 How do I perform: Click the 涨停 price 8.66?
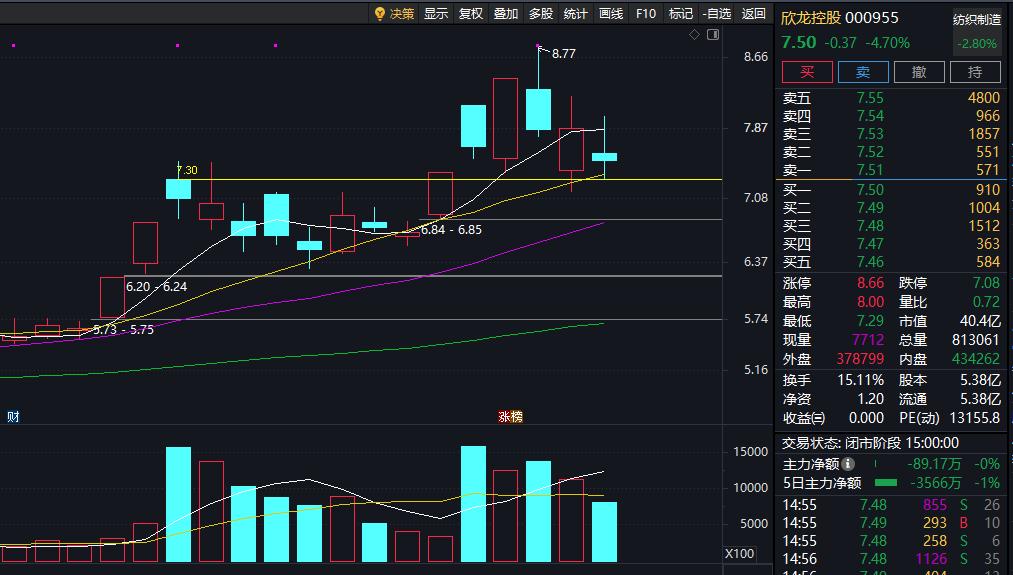870,283
